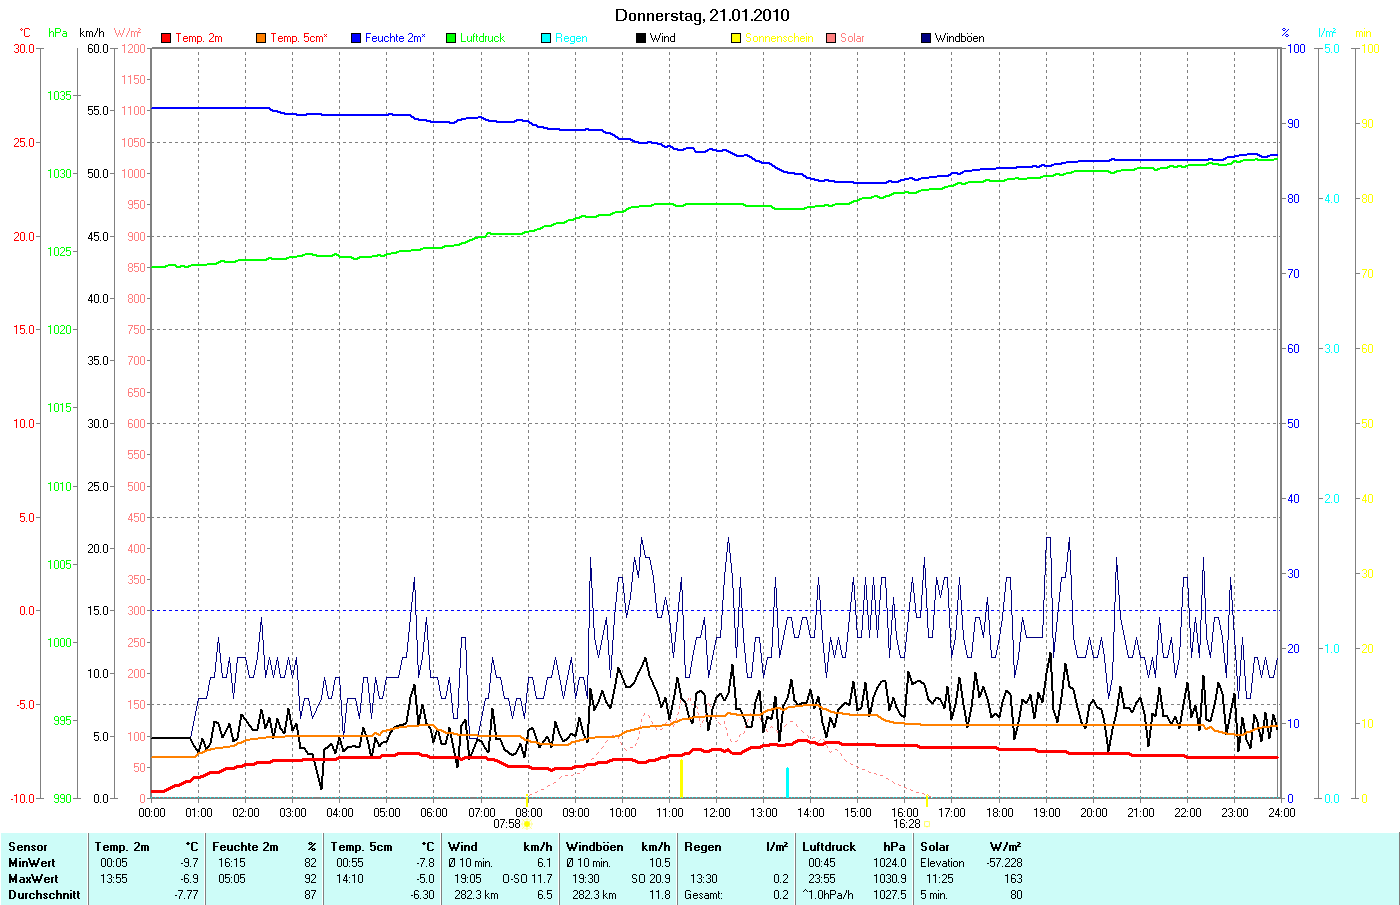1400x905 pixels.
Task: Click the orange Temp. 5cm legend swatch
Action: click(261, 38)
